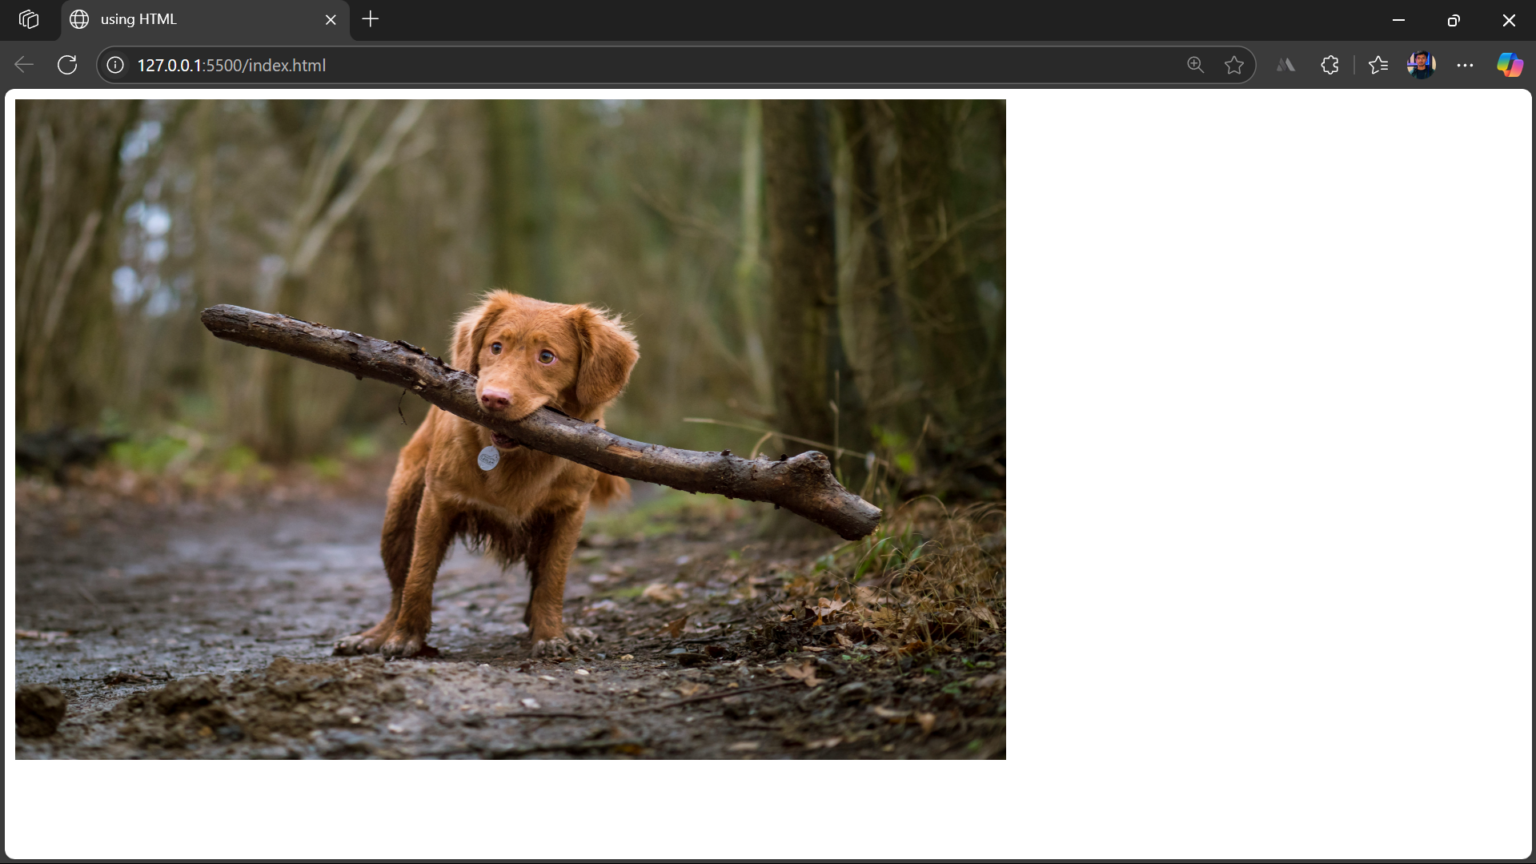Click the forward navigation arrow
The height and width of the screenshot is (864, 1536).
(x=45, y=64)
